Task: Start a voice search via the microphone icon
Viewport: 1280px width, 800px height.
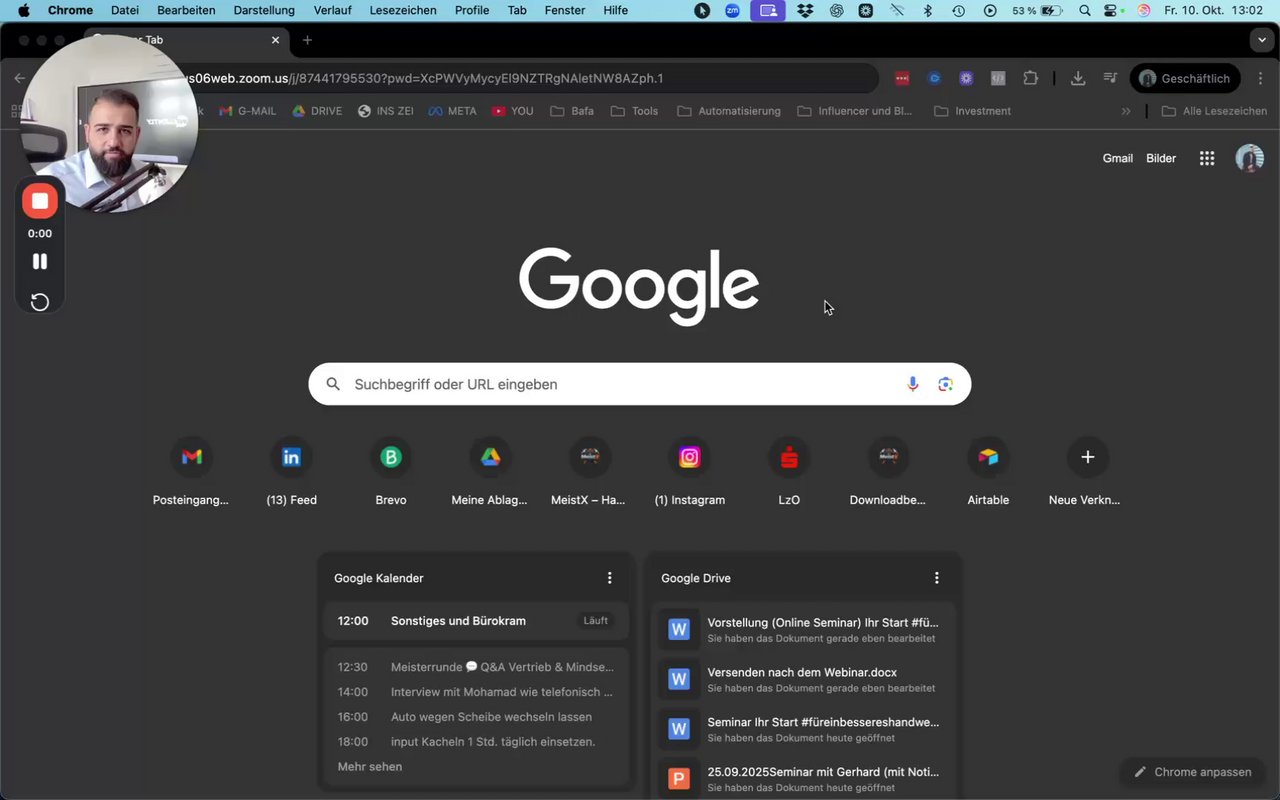Action: click(x=912, y=384)
